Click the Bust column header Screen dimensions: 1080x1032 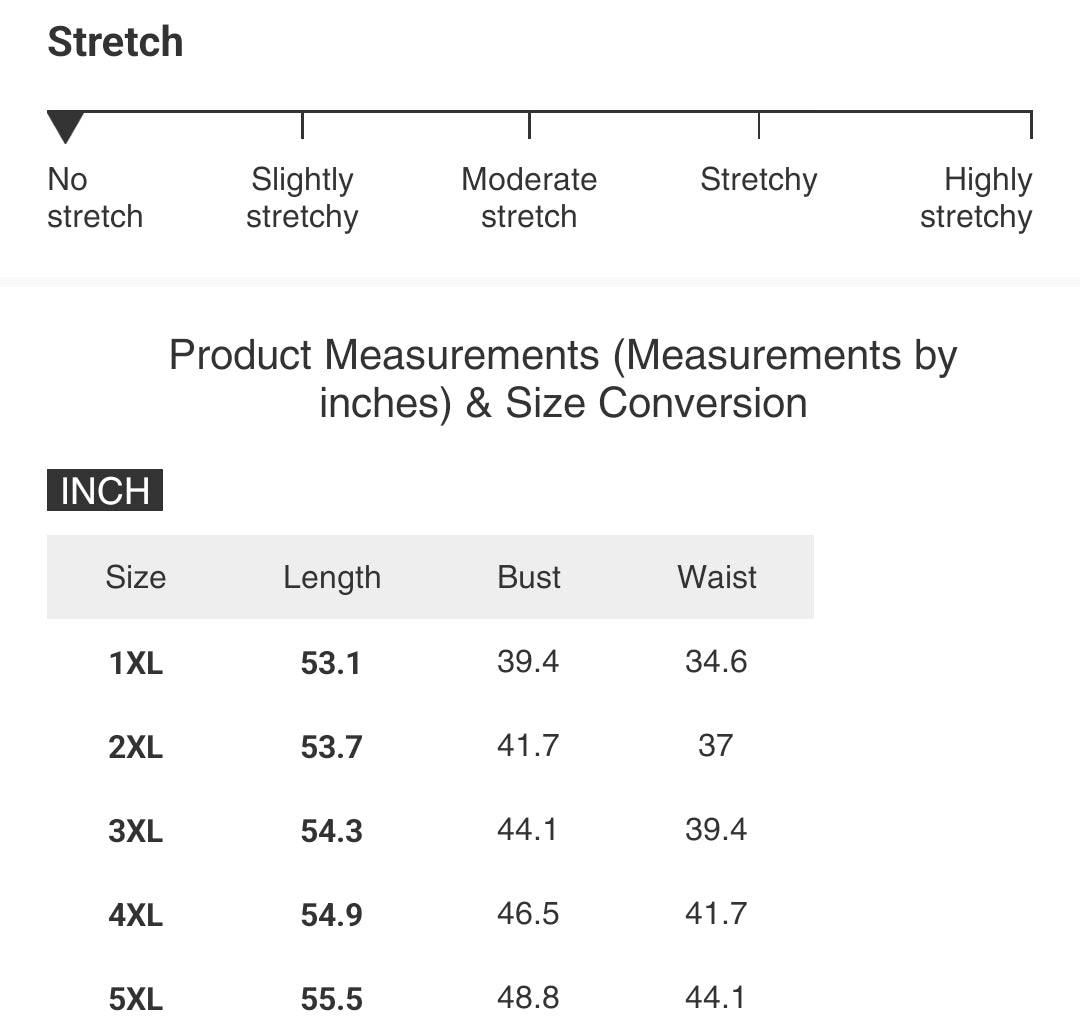pyautogui.click(x=529, y=577)
